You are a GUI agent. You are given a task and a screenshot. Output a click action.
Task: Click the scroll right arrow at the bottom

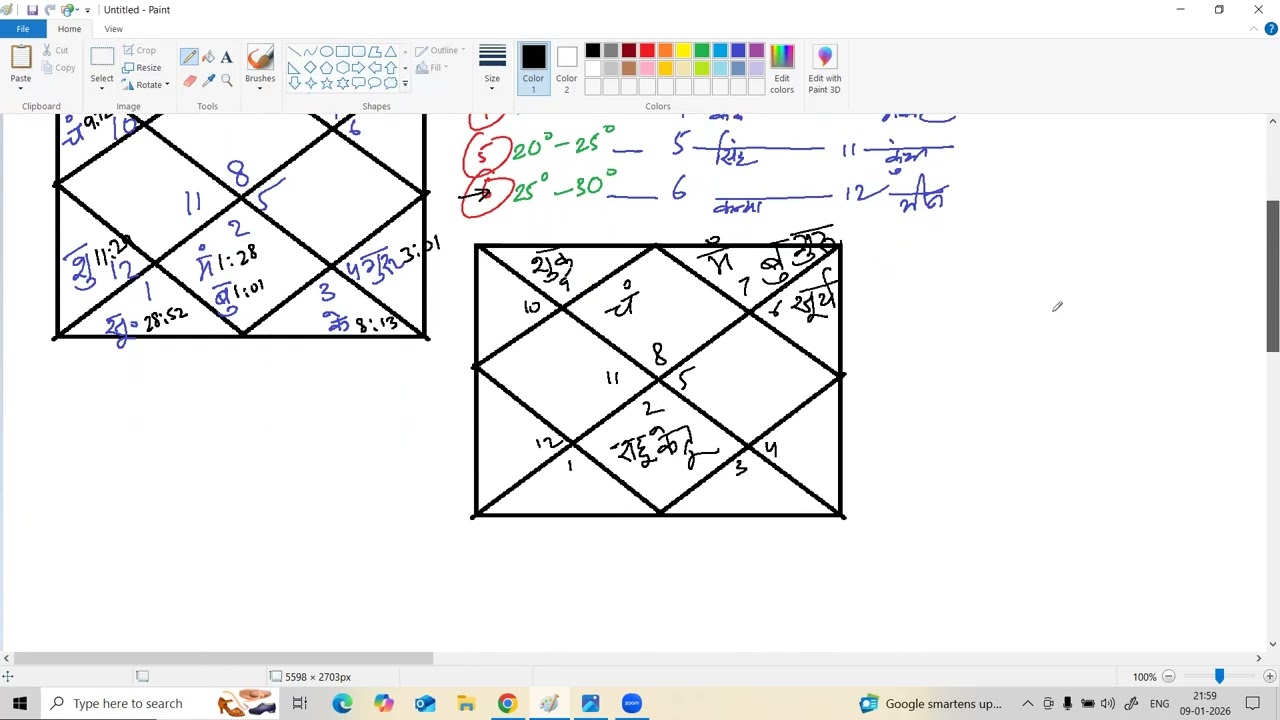click(1259, 658)
